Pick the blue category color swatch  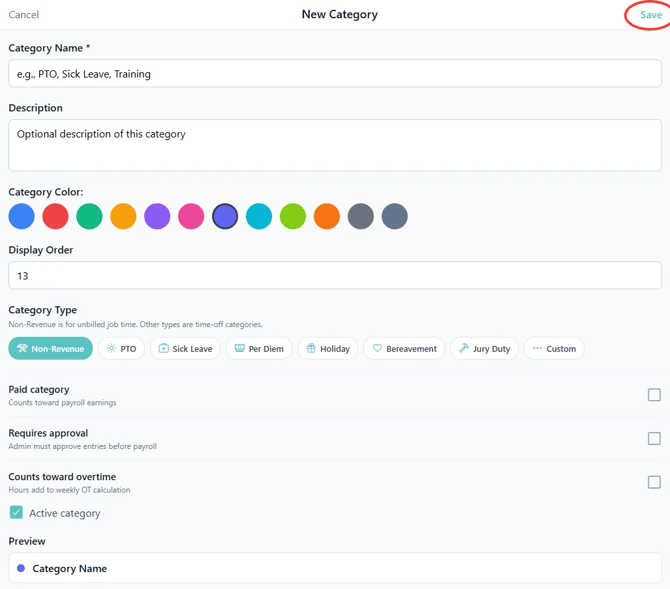coord(21,216)
